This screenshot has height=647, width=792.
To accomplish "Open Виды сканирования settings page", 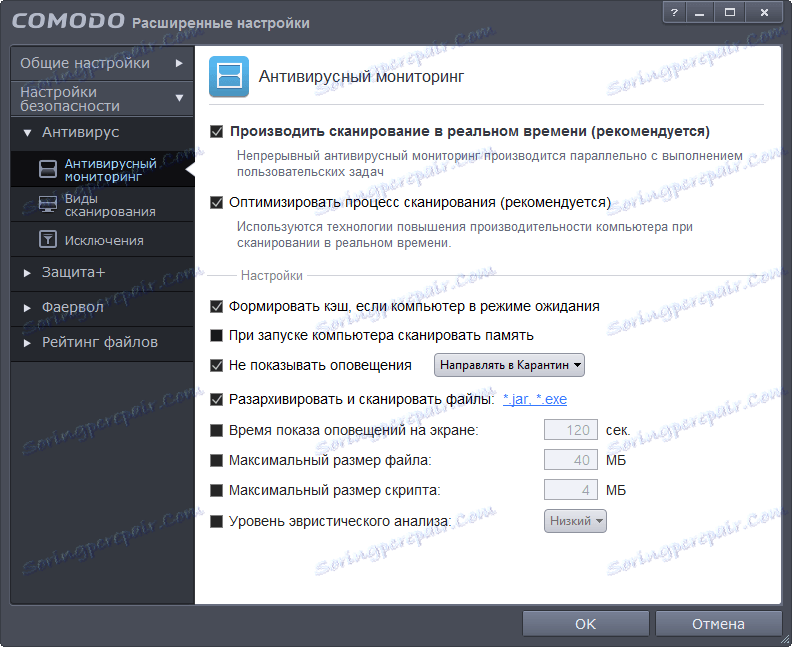I will tap(102, 205).
